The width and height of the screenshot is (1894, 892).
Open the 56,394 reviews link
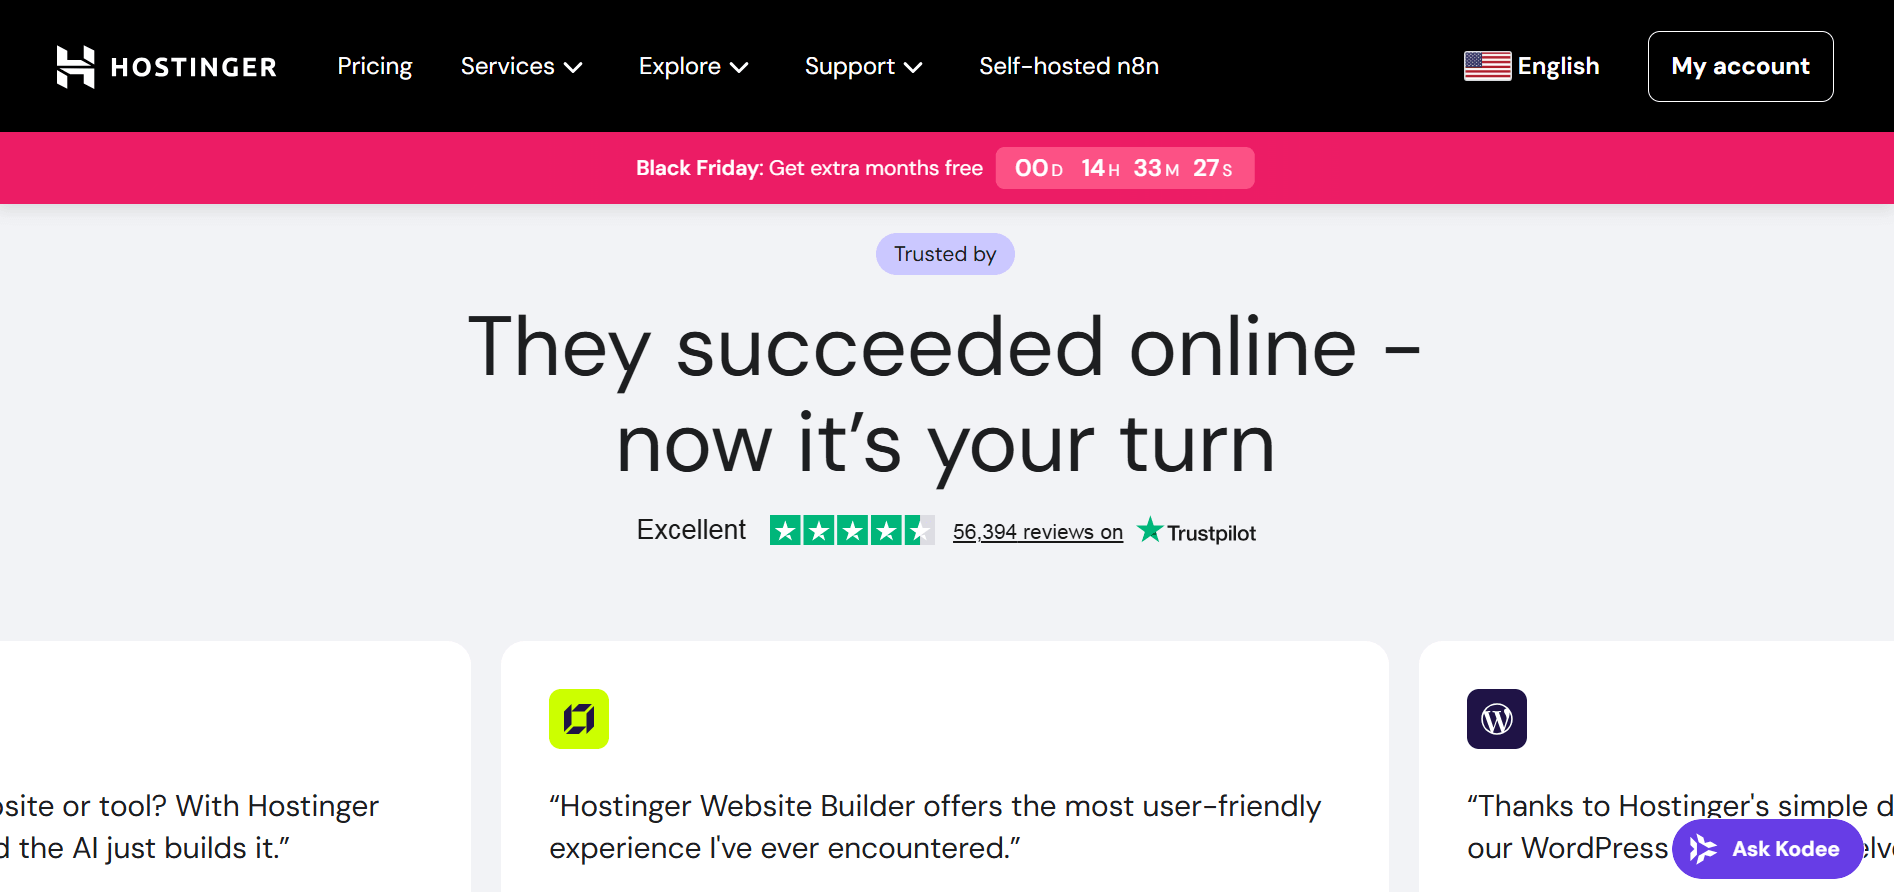click(1038, 532)
